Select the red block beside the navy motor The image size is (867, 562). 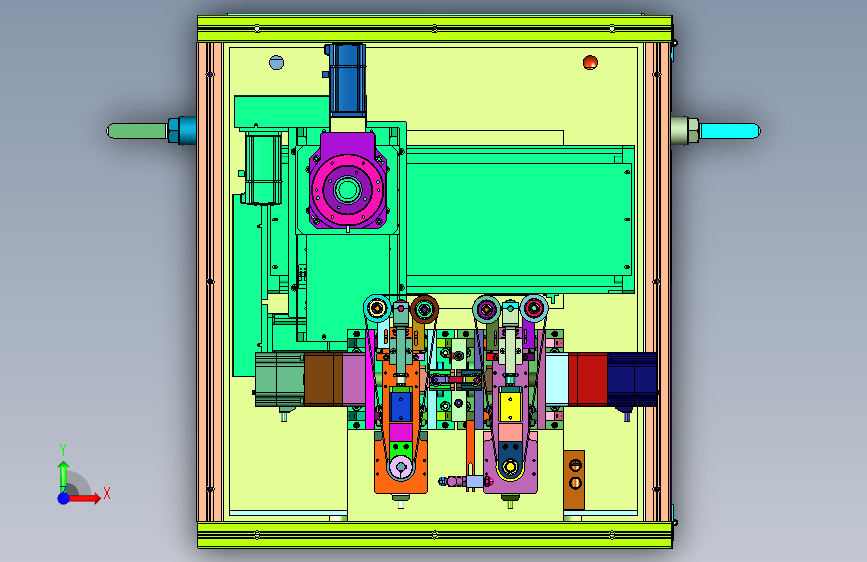pos(588,379)
